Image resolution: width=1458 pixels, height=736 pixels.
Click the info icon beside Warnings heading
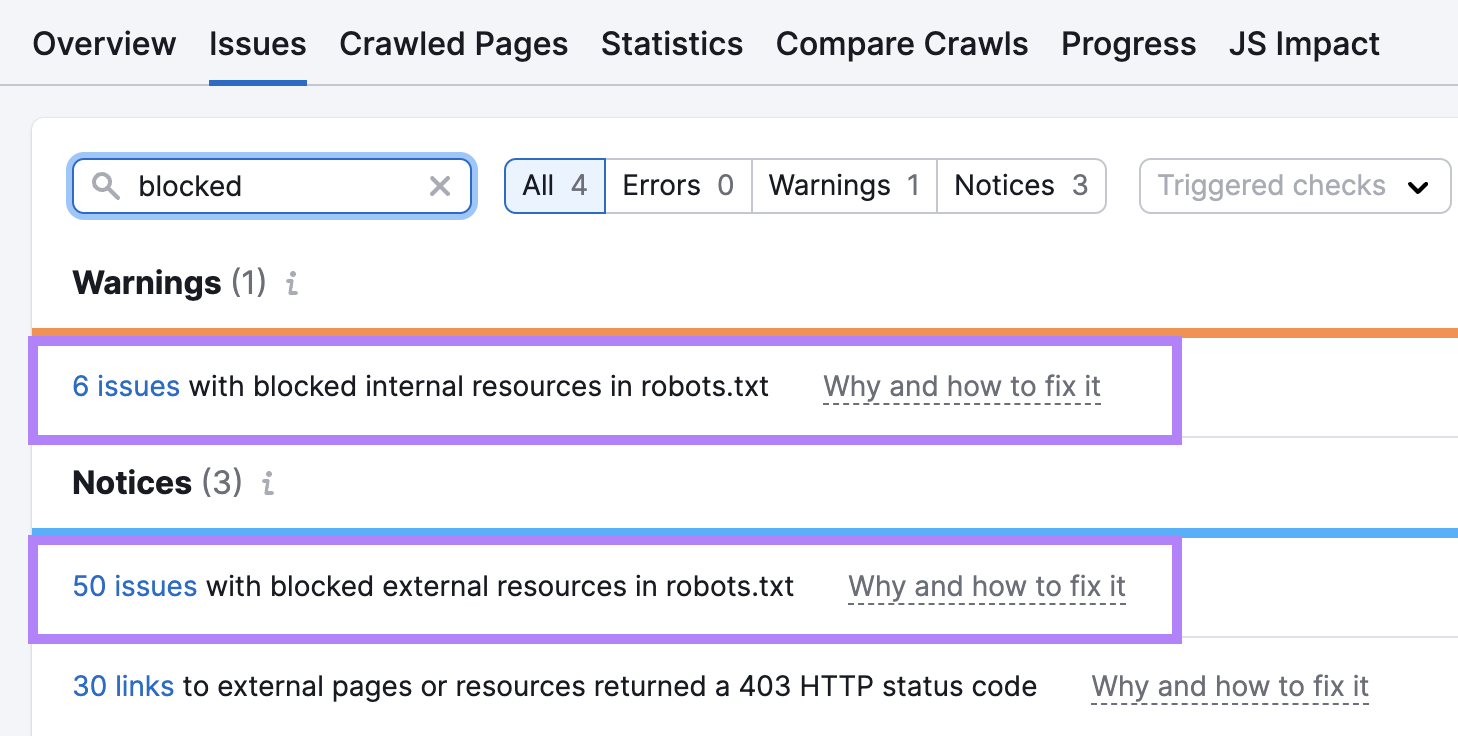click(291, 284)
